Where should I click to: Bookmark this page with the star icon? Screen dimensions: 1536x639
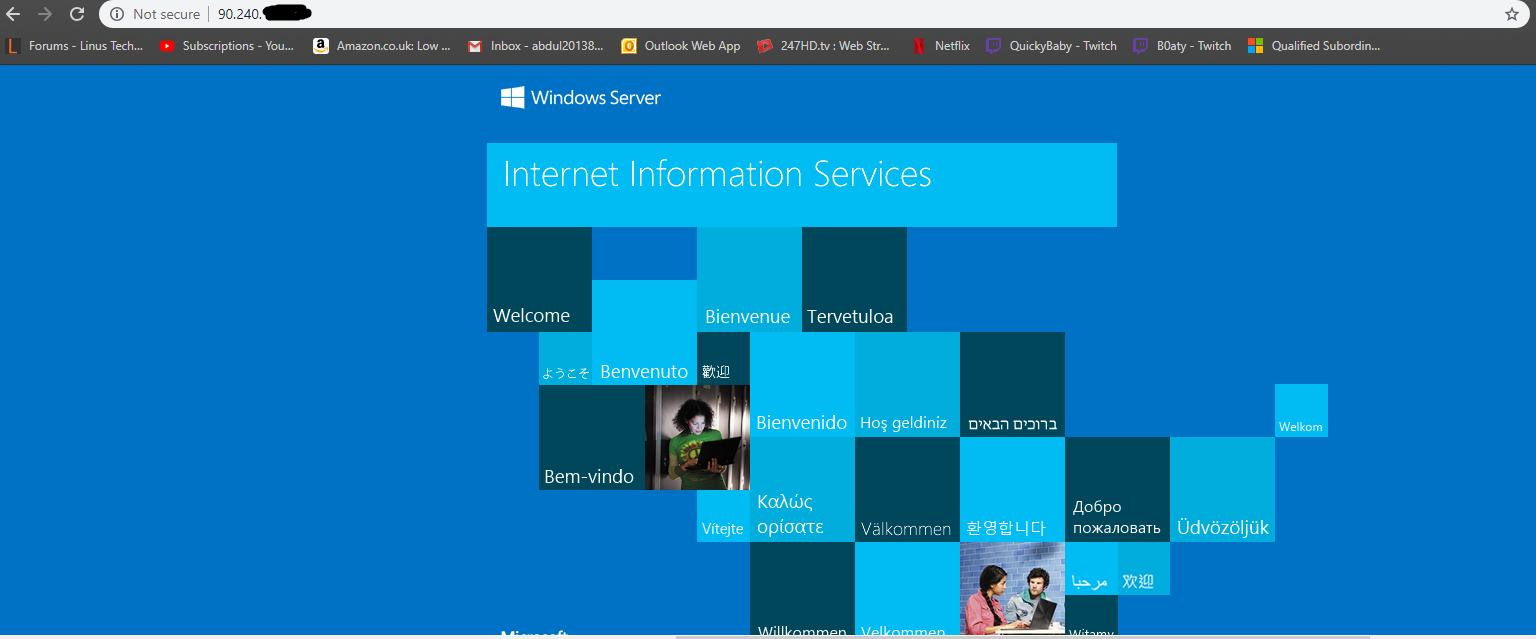coord(1512,14)
